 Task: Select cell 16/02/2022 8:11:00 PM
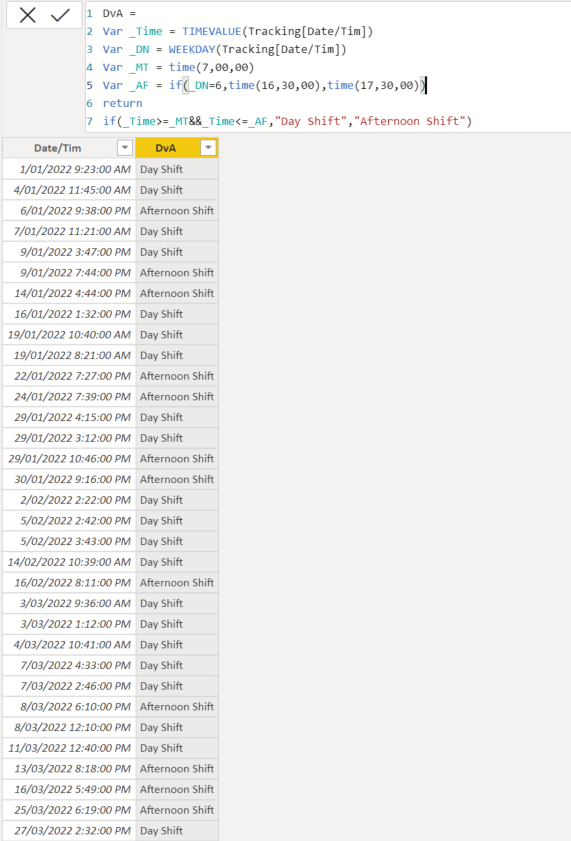[69, 582]
